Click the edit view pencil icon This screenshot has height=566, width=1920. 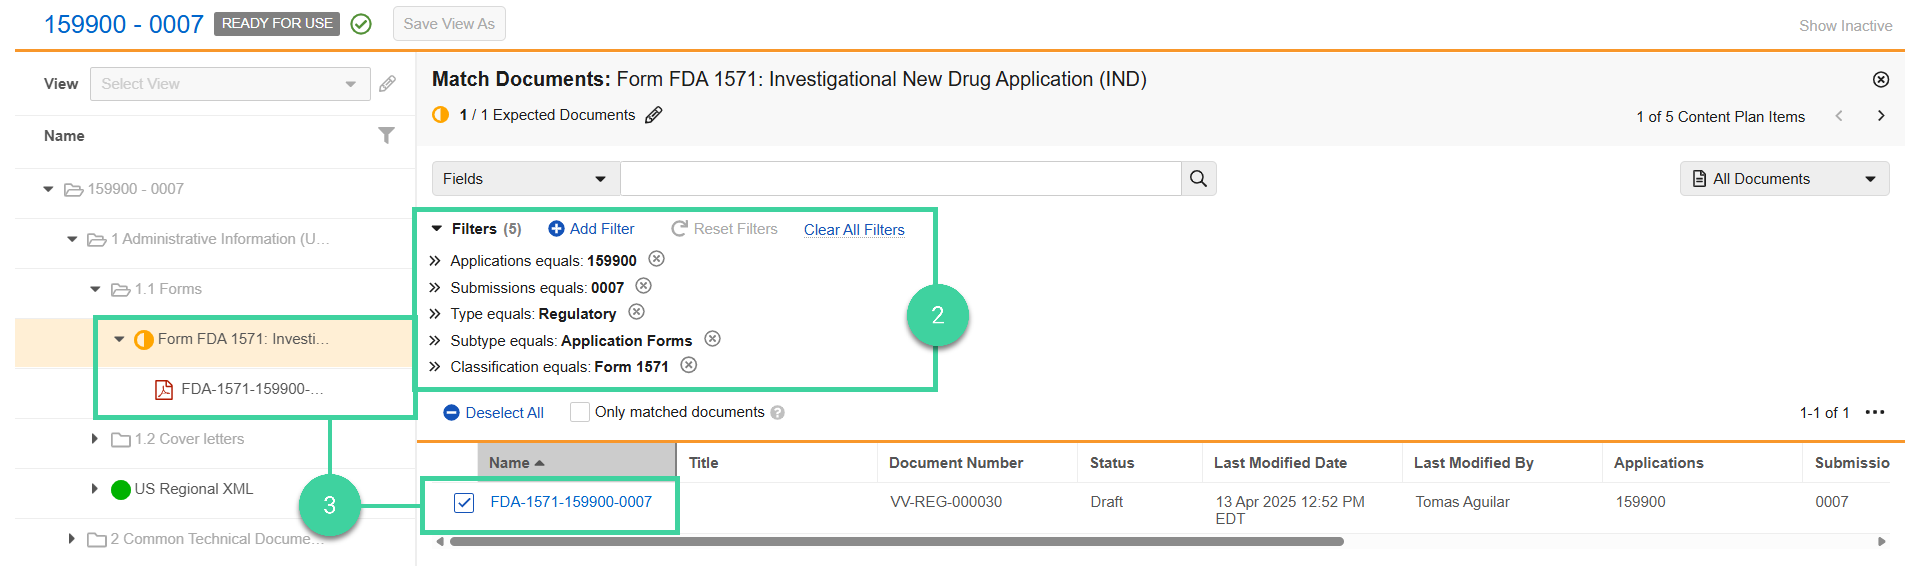(388, 84)
